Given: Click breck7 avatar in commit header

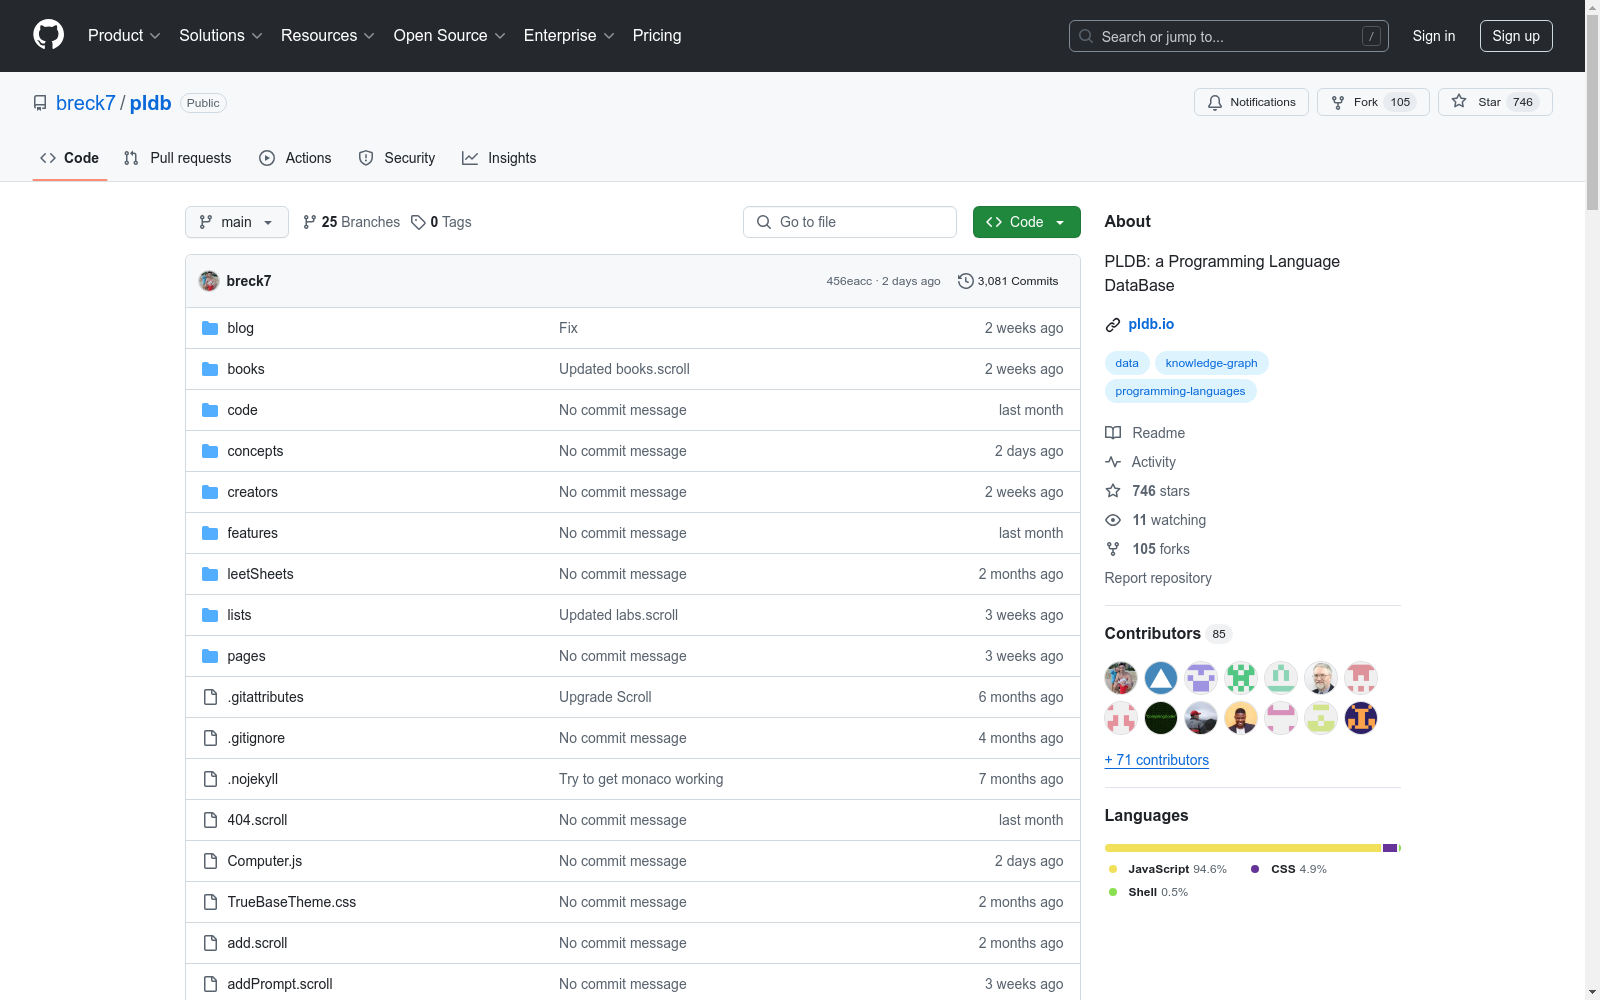Looking at the screenshot, I should click(x=209, y=281).
